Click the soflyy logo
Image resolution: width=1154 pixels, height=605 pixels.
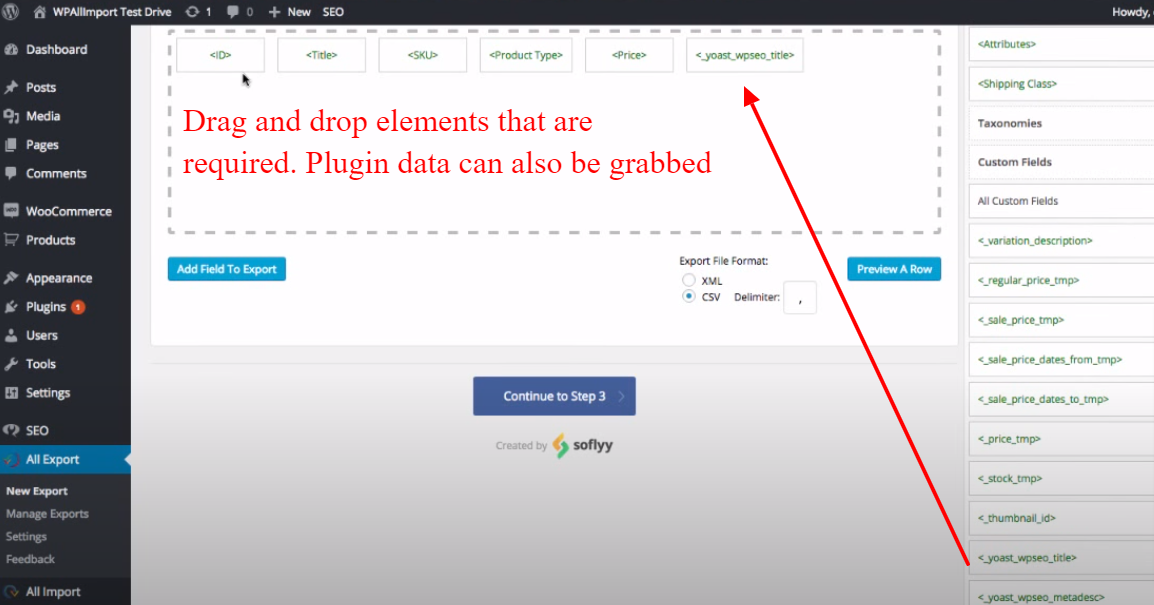tap(583, 445)
